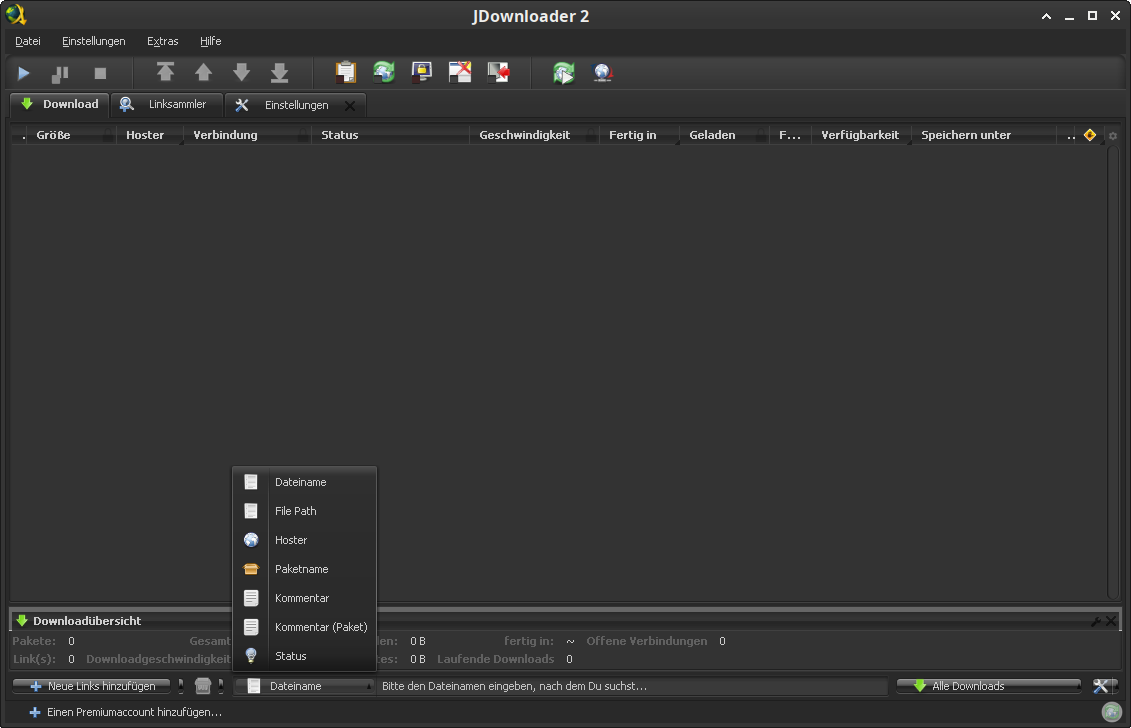Click the round status icon at bottom right
This screenshot has width=1131, height=728.
click(x=1112, y=712)
